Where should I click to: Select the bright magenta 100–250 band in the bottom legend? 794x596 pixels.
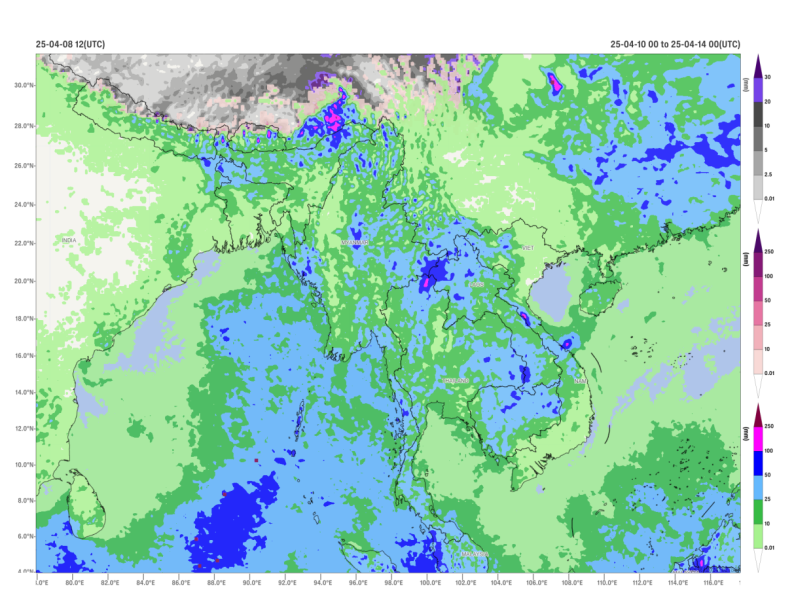point(758,439)
